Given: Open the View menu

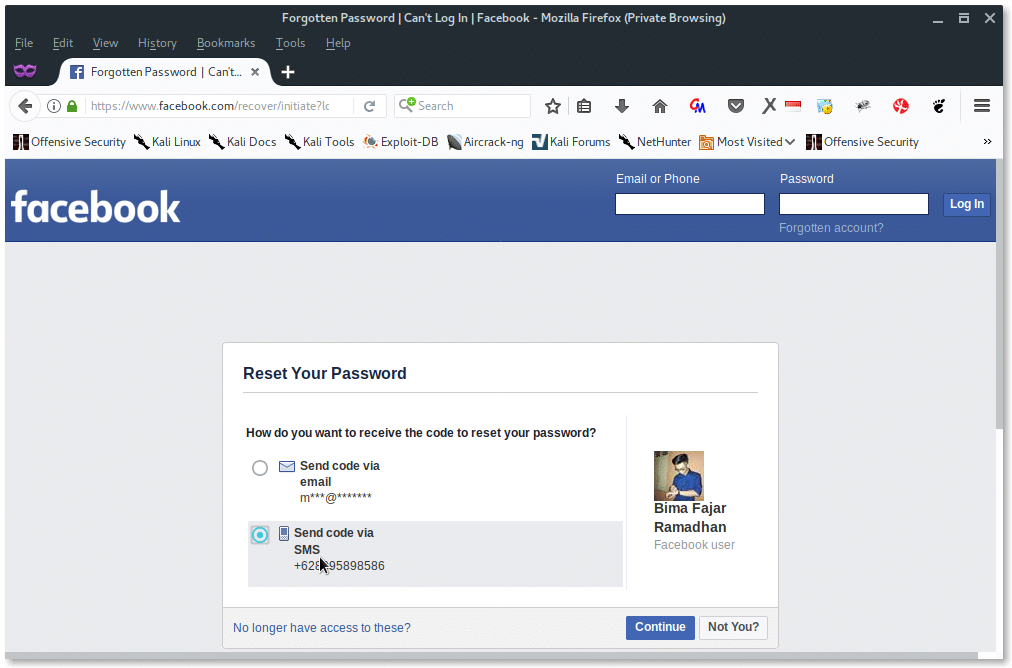Looking at the screenshot, I should [105, 43].
